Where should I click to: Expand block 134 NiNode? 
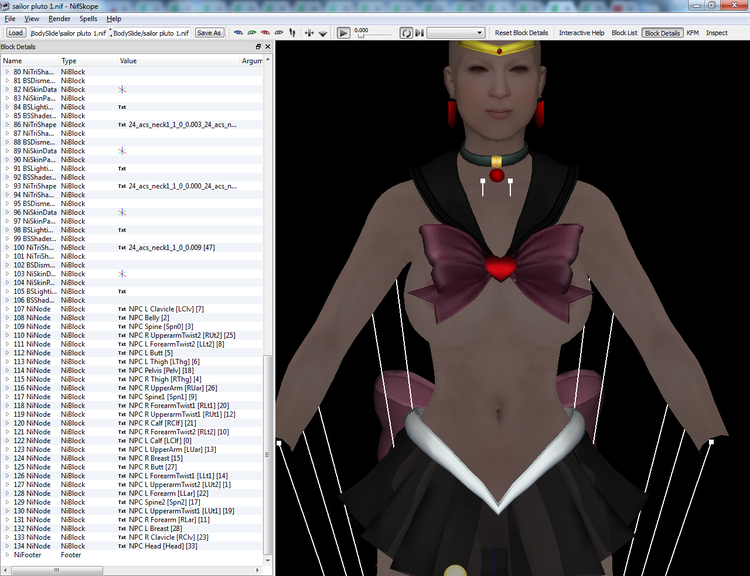click(7, 546)
